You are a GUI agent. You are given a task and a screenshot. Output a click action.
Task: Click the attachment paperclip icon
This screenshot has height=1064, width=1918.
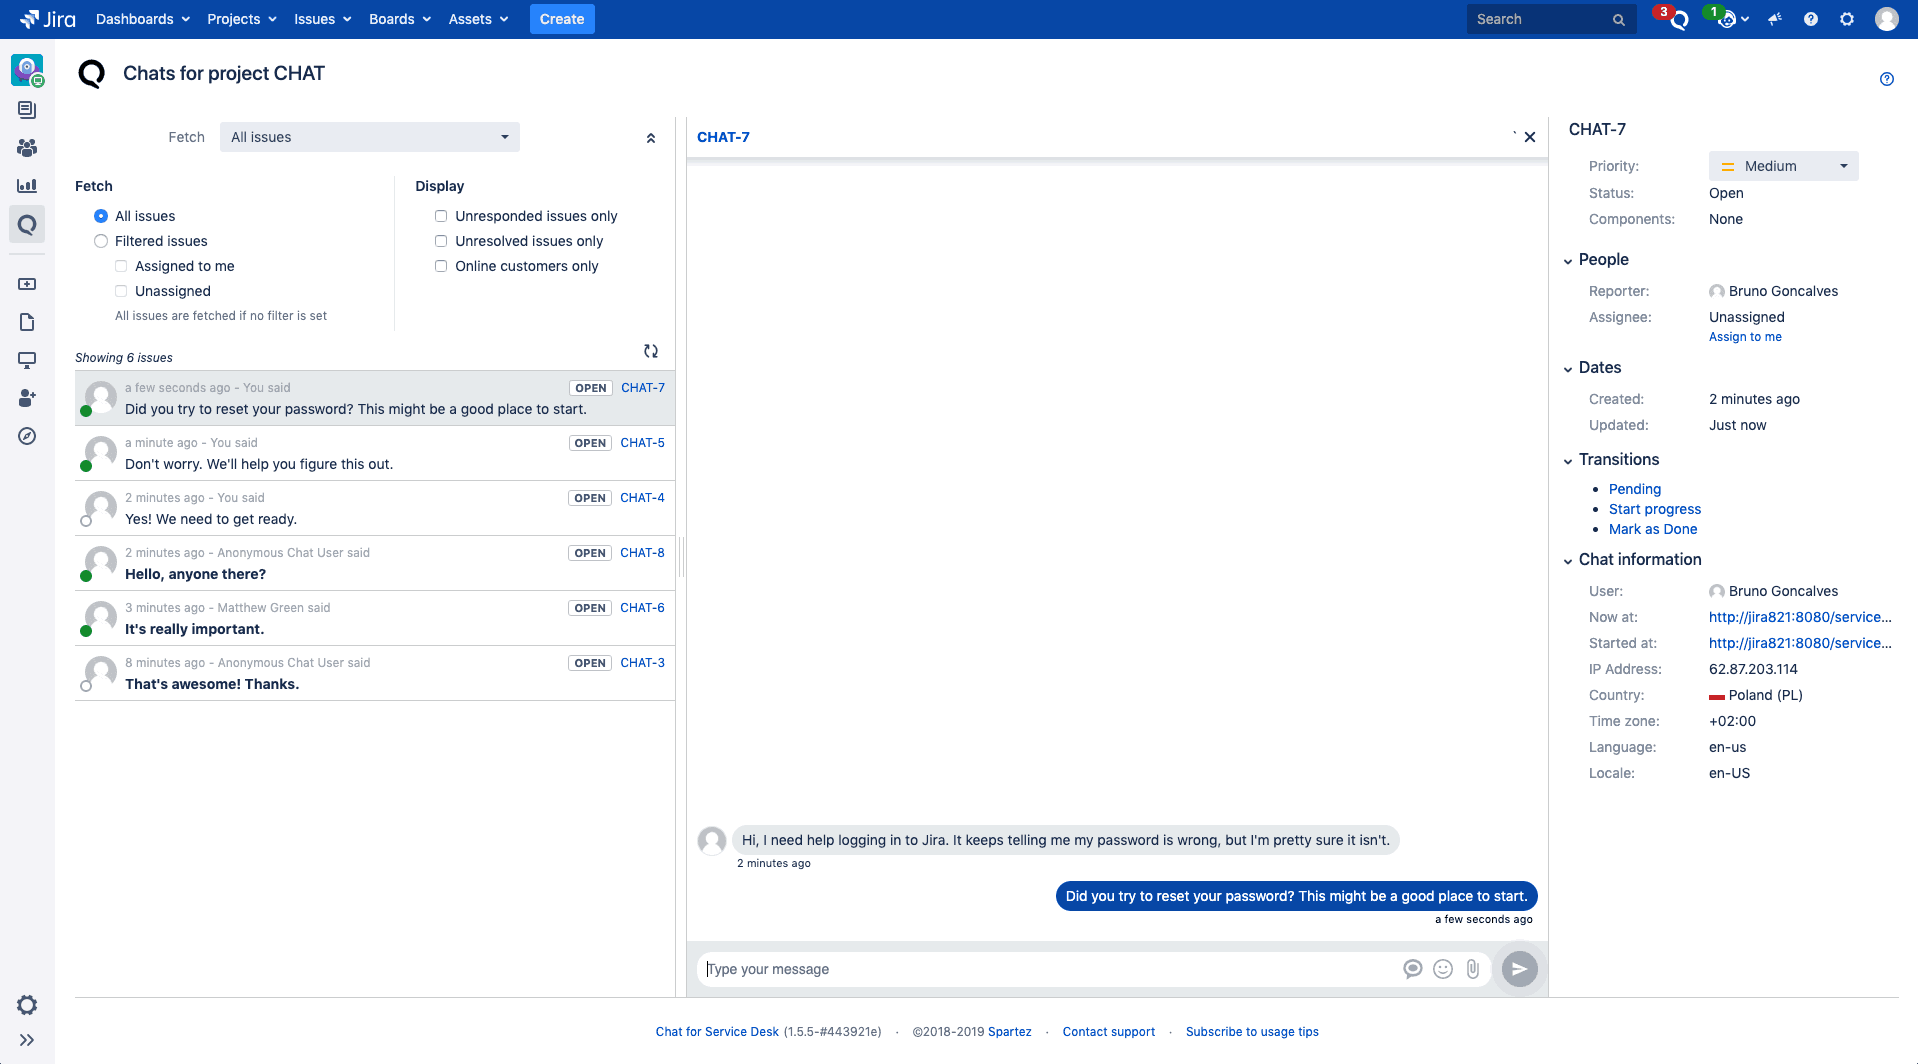coord(1473,969)
